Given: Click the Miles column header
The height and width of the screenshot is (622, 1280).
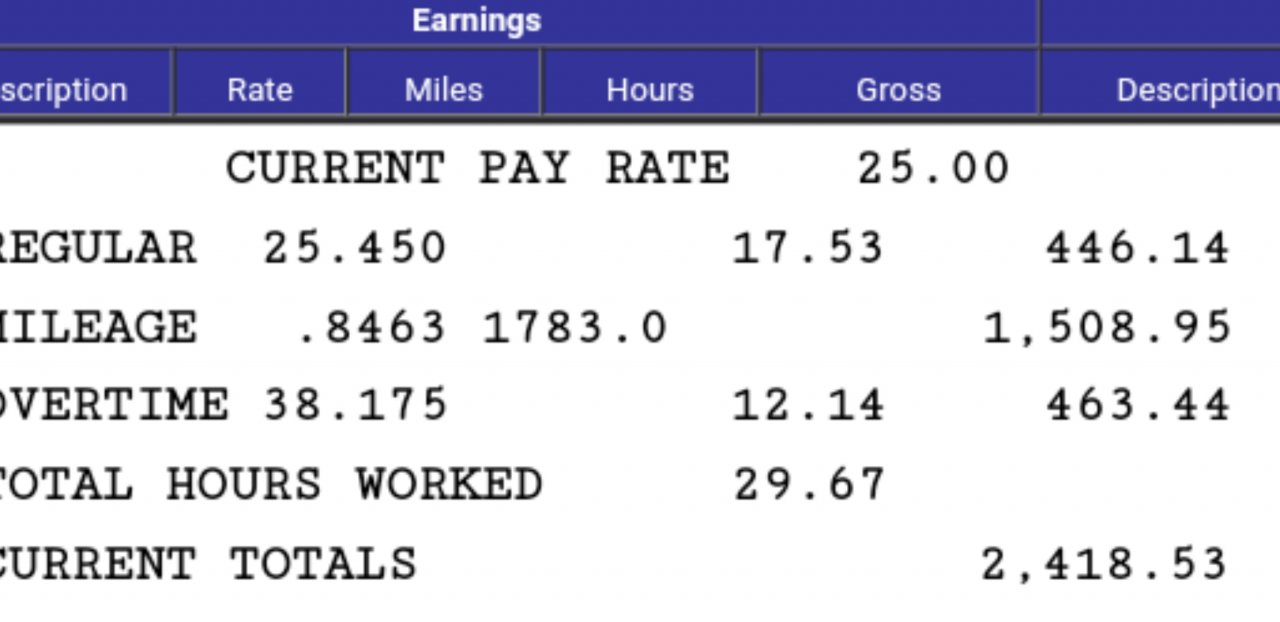Looking at the screenshot, I should point(443,90).
